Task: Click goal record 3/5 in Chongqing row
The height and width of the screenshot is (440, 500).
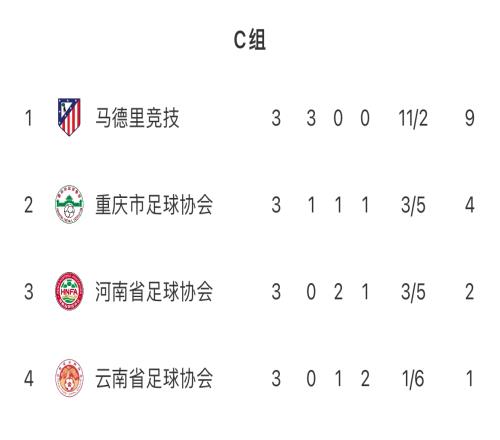Action: tap(413, 205)
